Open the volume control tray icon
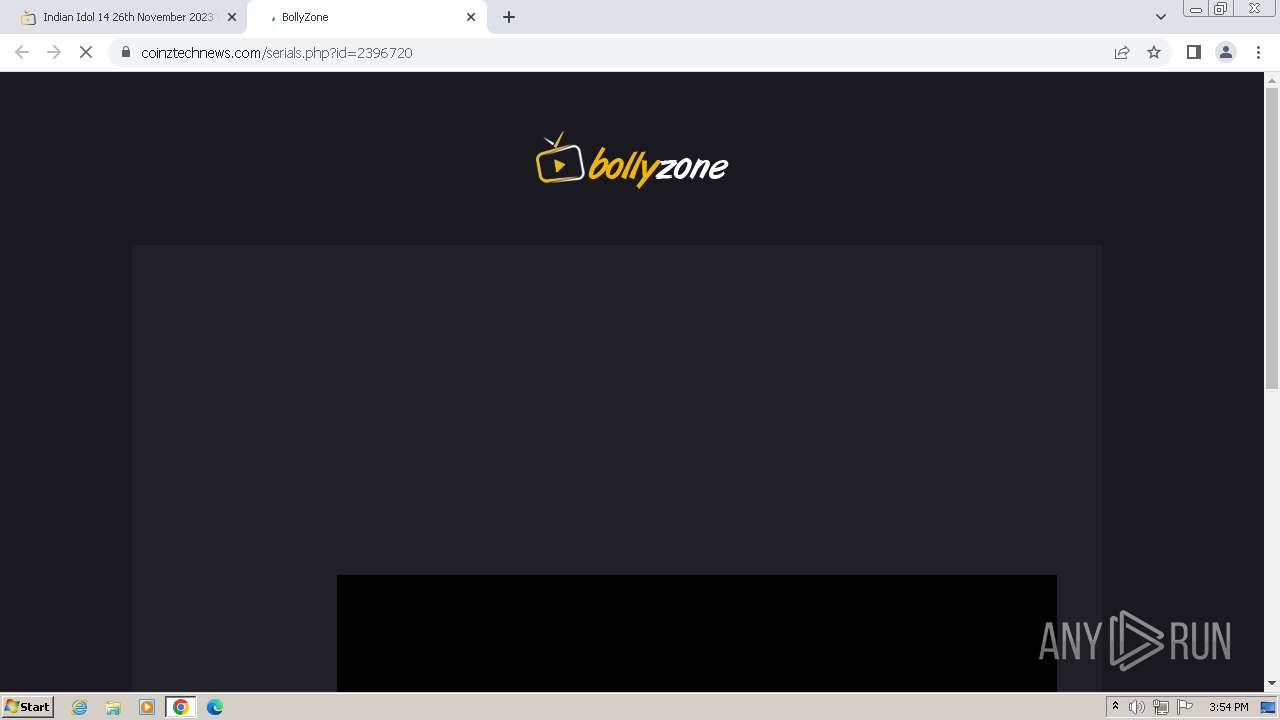 [1137, 707]
